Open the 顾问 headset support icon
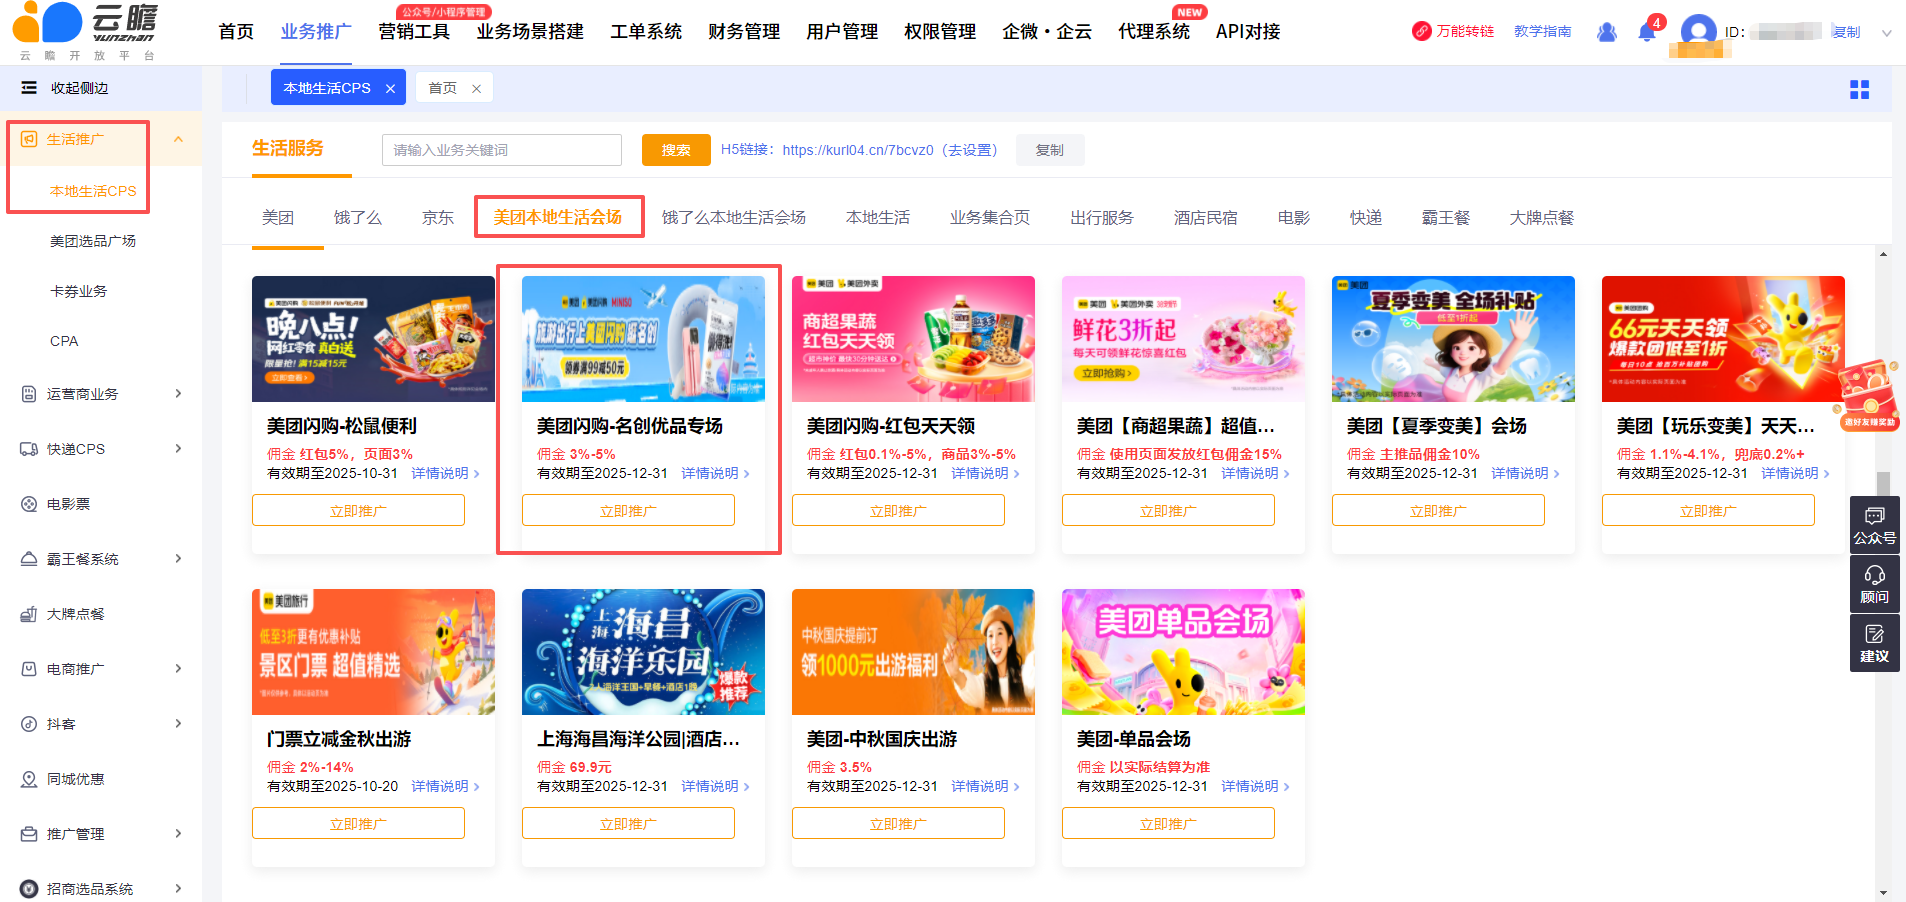The width and height of the screenshot is (1906, 902). click(1874, 584)
